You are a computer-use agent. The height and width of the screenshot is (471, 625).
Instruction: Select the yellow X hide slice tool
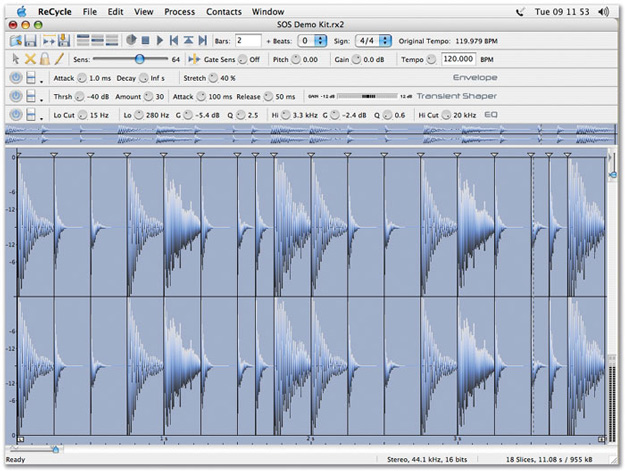click(30, 59)
